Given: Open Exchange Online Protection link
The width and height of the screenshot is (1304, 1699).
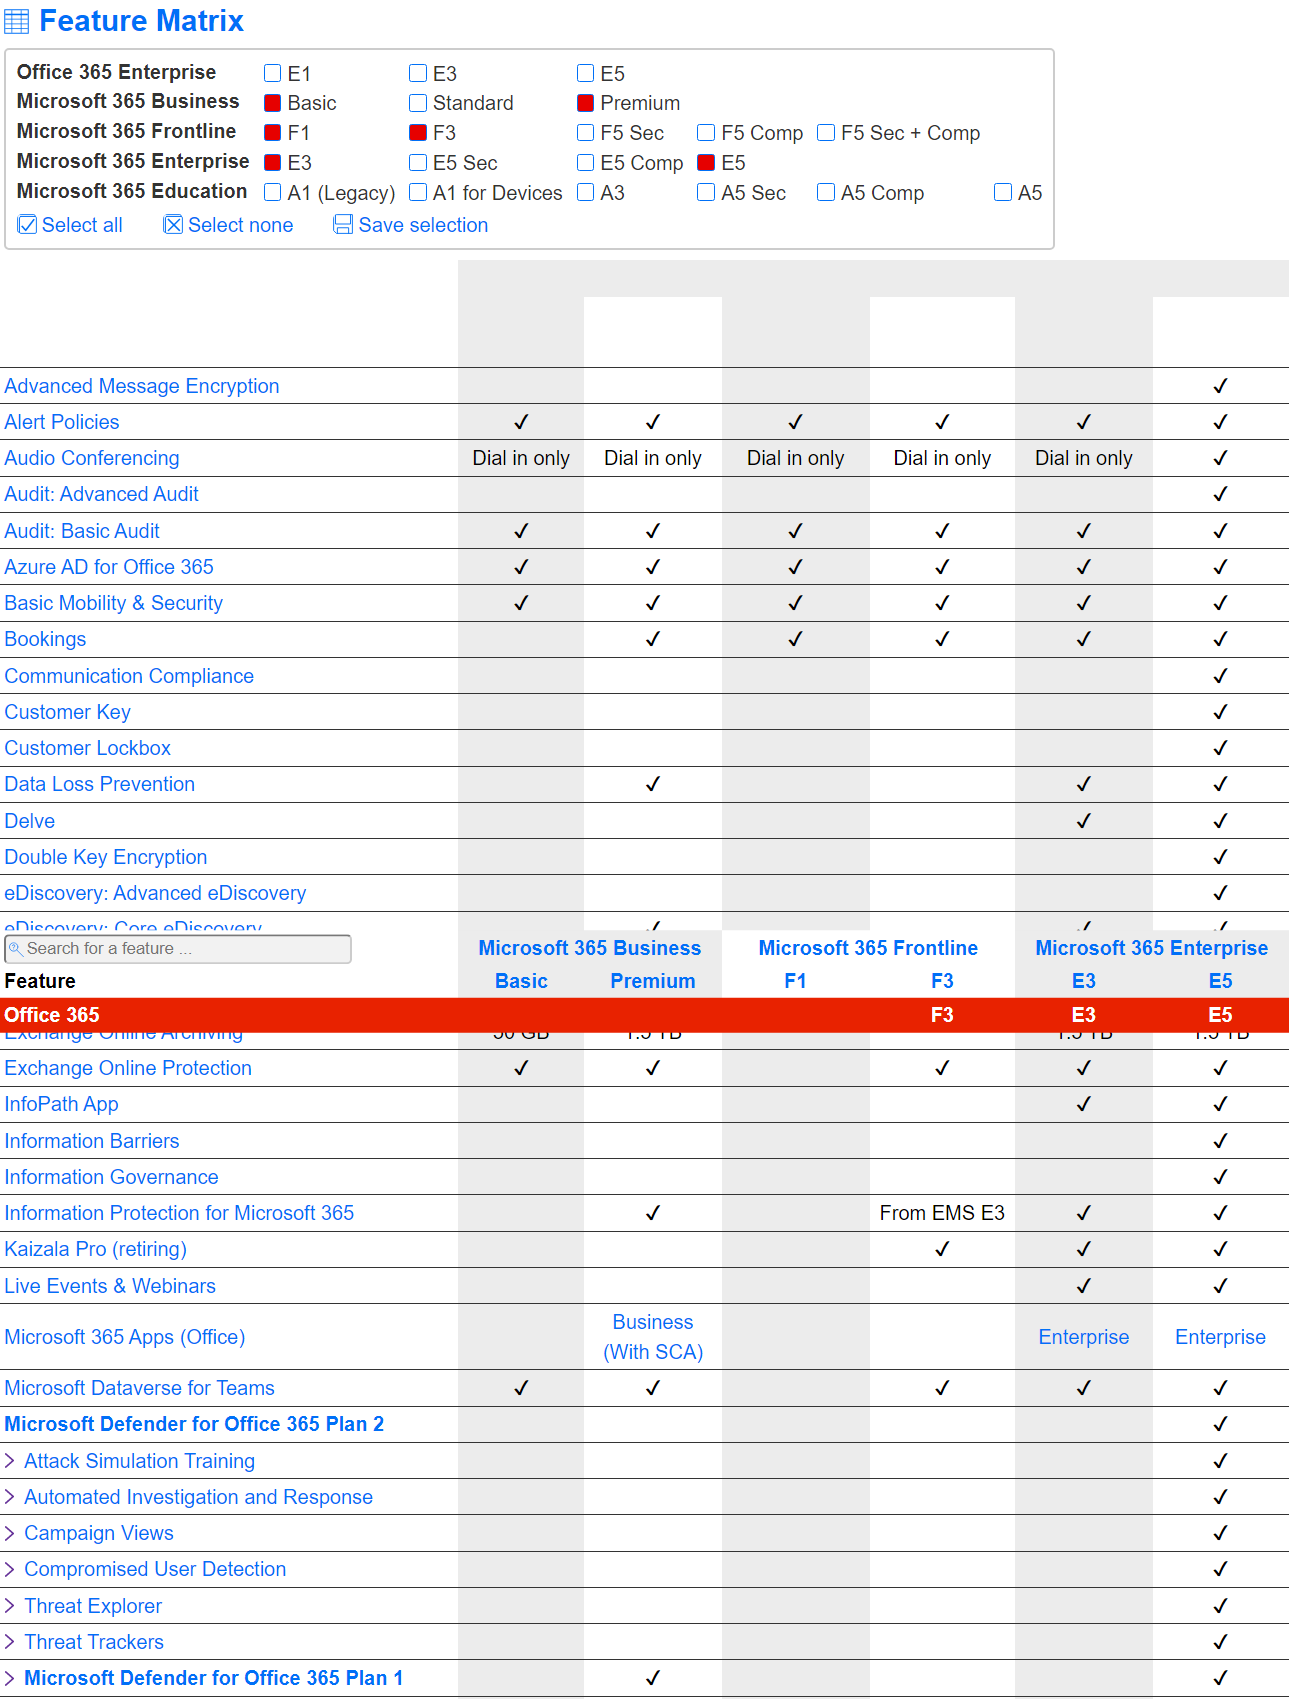Looking at the screenshot, I should pyautogui.click(x=128, y=1068).
